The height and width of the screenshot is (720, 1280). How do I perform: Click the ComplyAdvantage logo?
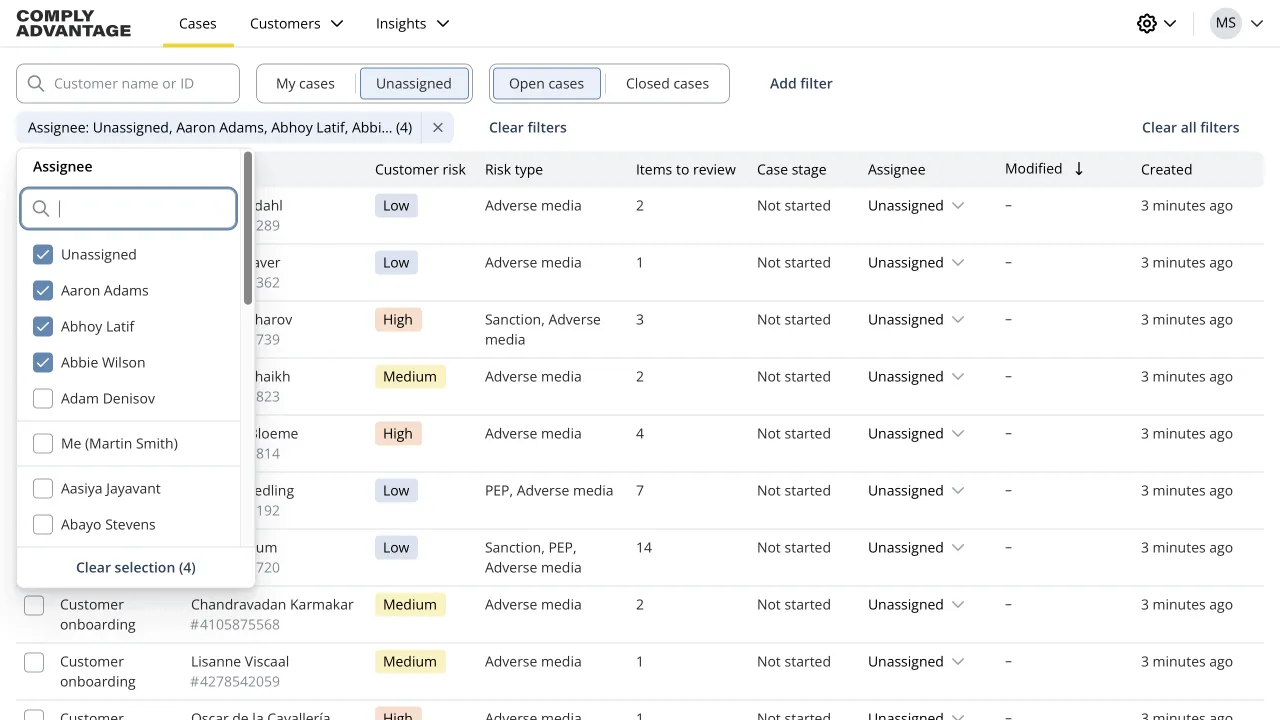(x=72, y=23)
